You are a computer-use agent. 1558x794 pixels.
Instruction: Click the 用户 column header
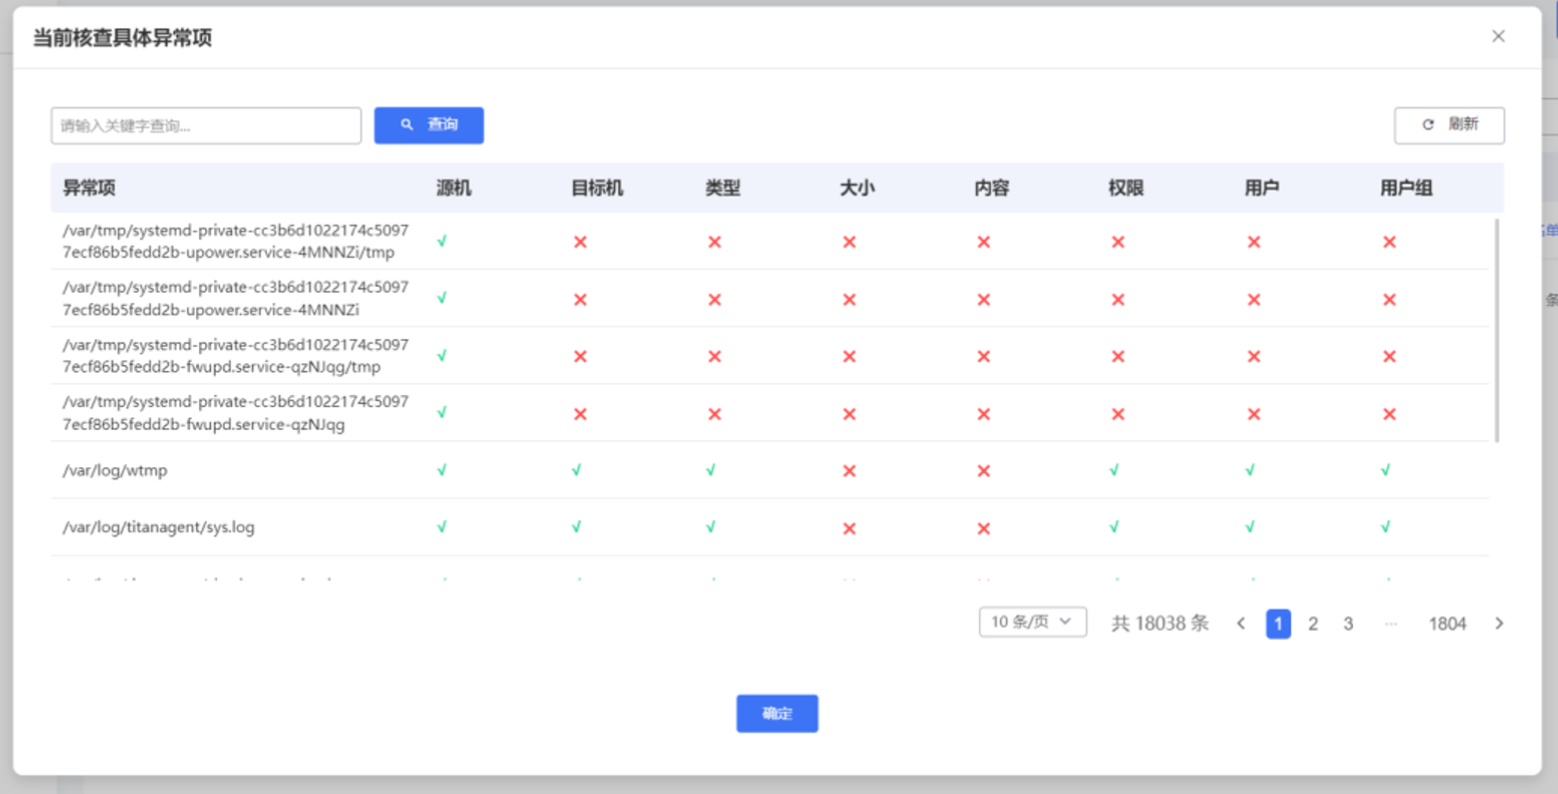click(1262, 188)
